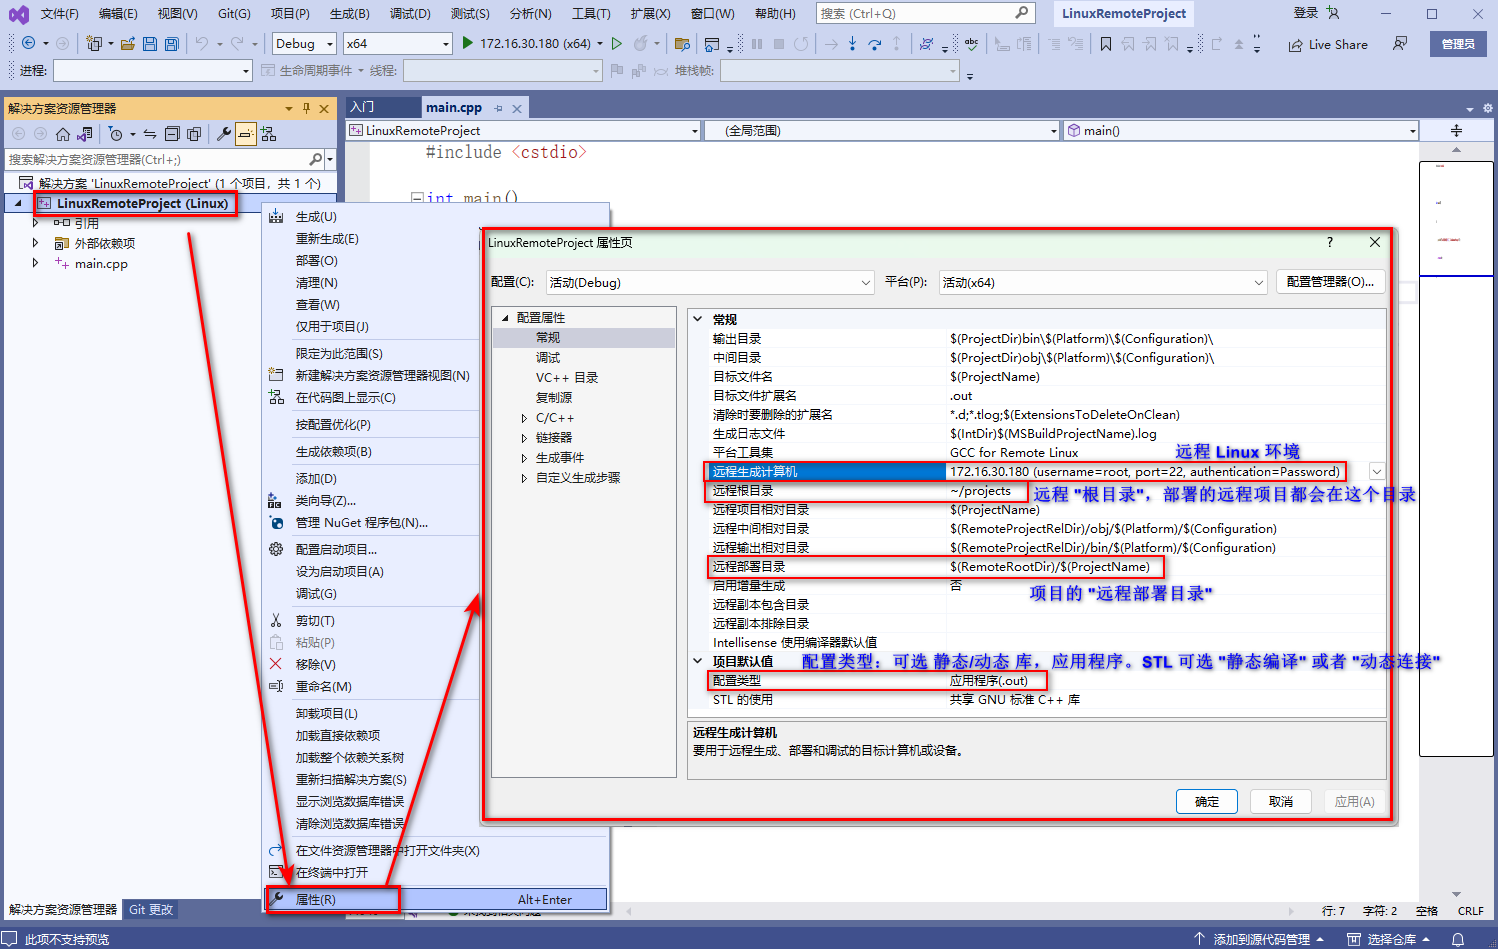Click the 登录 sign-in link
The image size is (1498, 949).
pyautogui.click(x=1306, y=13)
